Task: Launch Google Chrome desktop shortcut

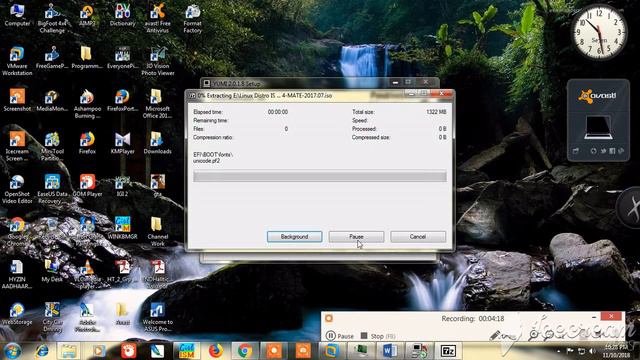Action: click(x=17, y=231)
